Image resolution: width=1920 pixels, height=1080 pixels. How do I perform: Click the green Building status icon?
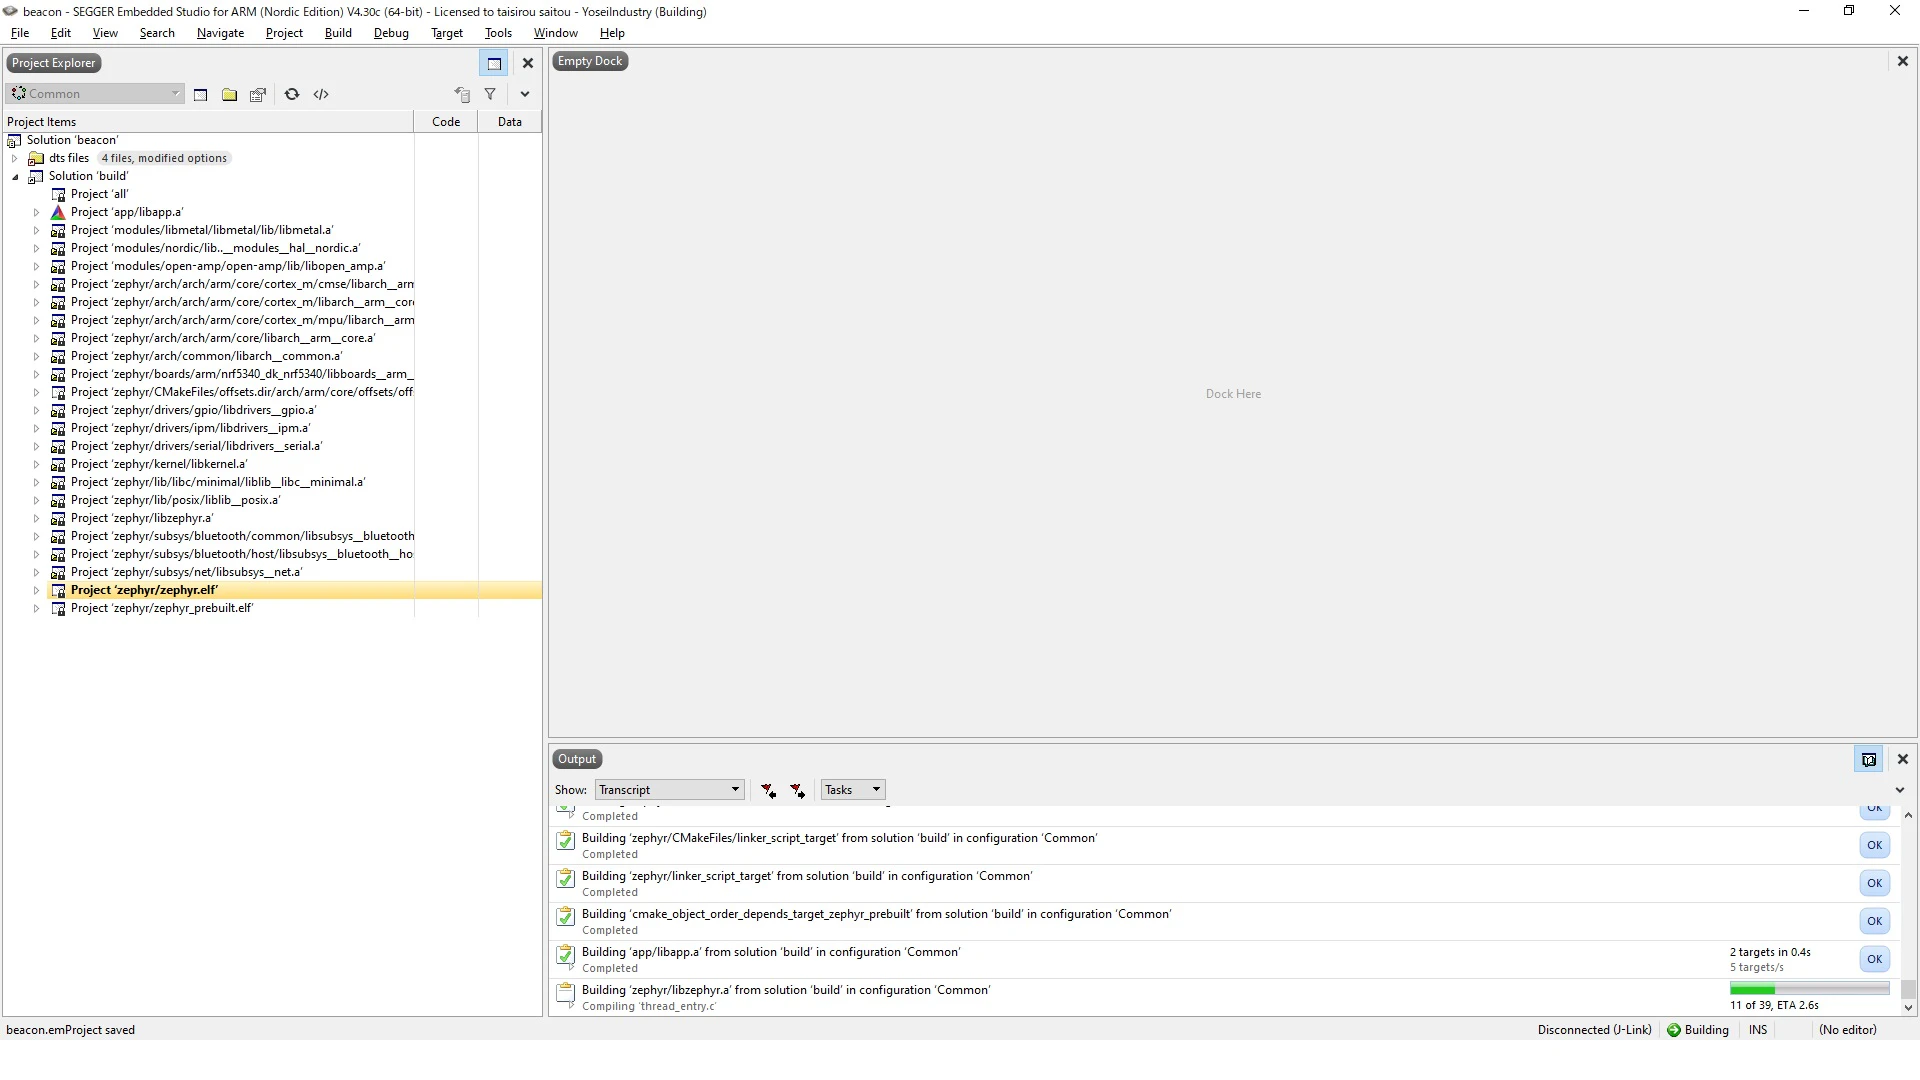coord(1673,1030)
